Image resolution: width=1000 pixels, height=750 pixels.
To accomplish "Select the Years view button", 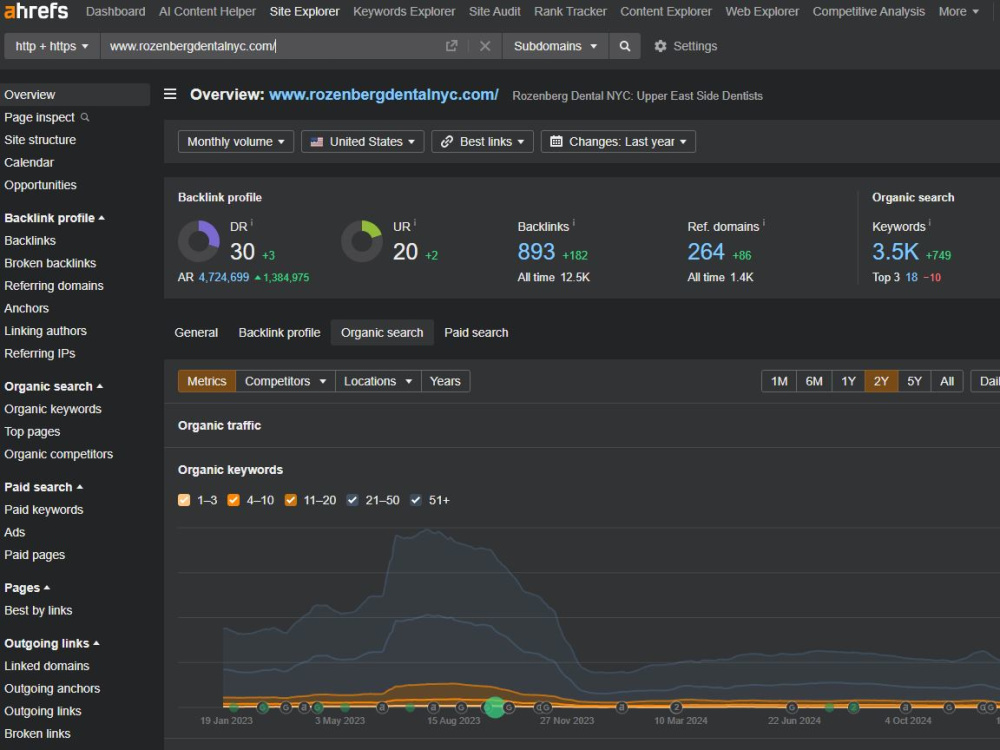I will point(445,381).
